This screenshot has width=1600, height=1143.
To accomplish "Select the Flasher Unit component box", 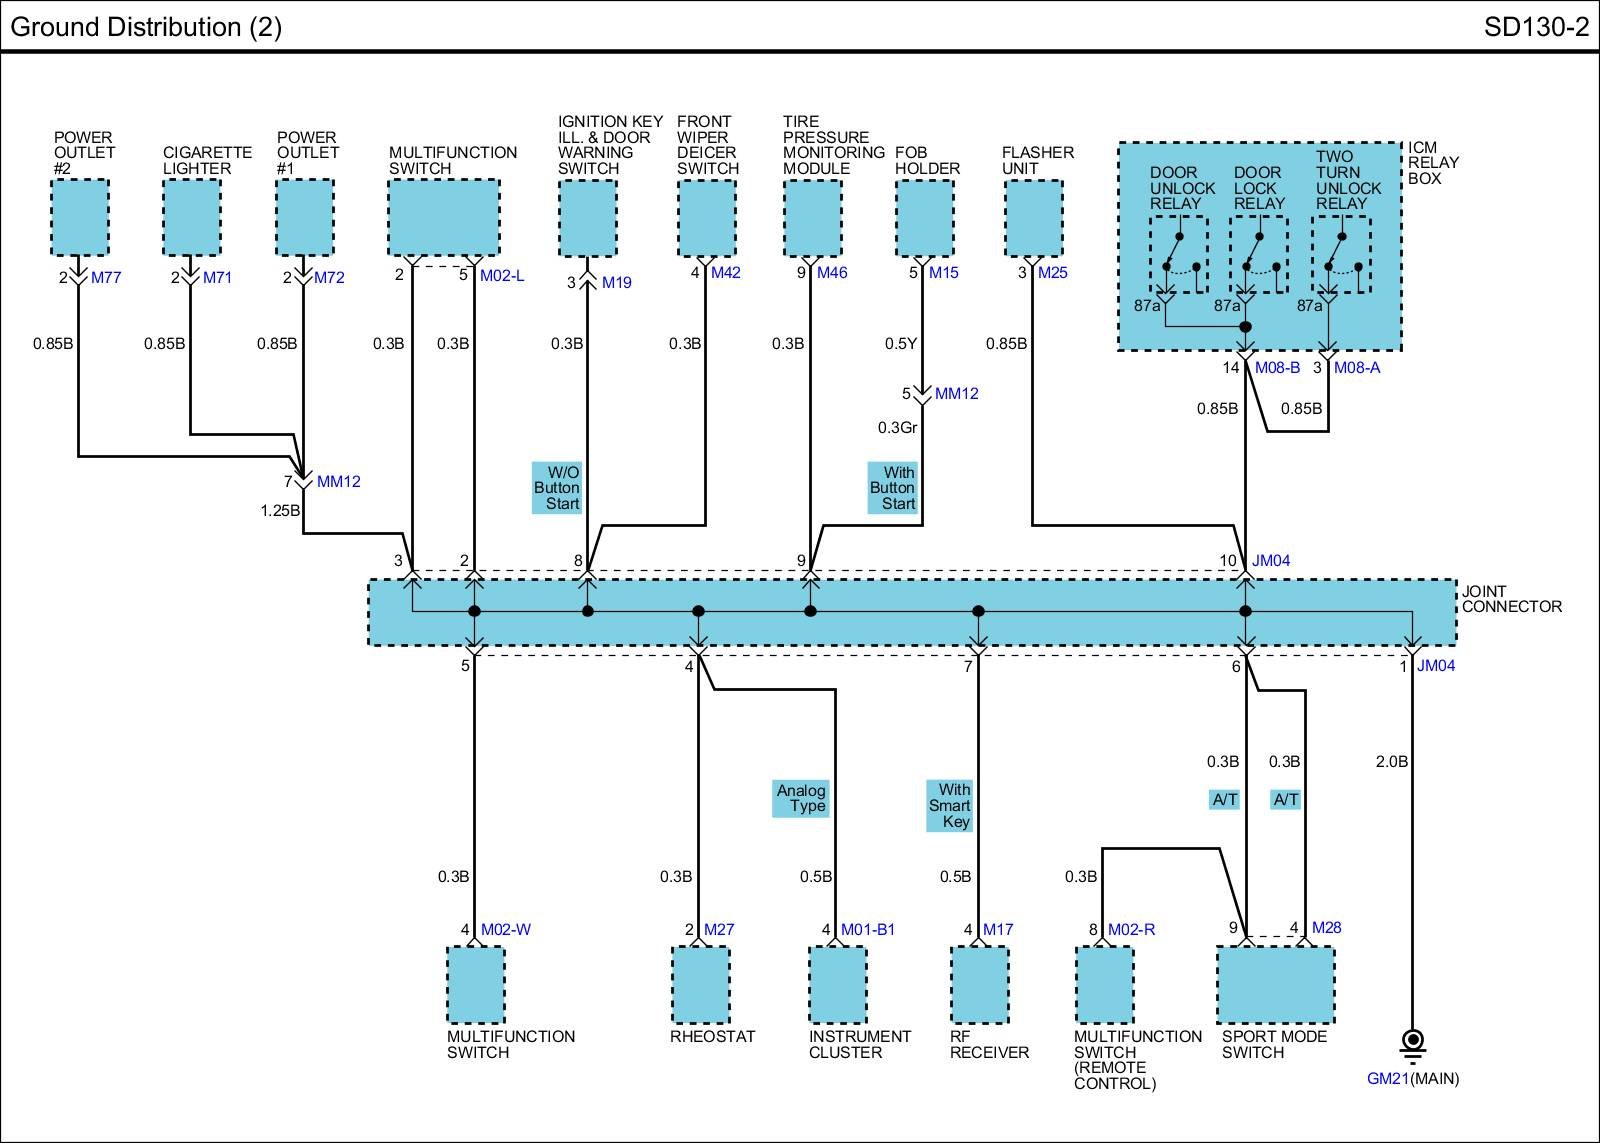I will coord(1033,218).
